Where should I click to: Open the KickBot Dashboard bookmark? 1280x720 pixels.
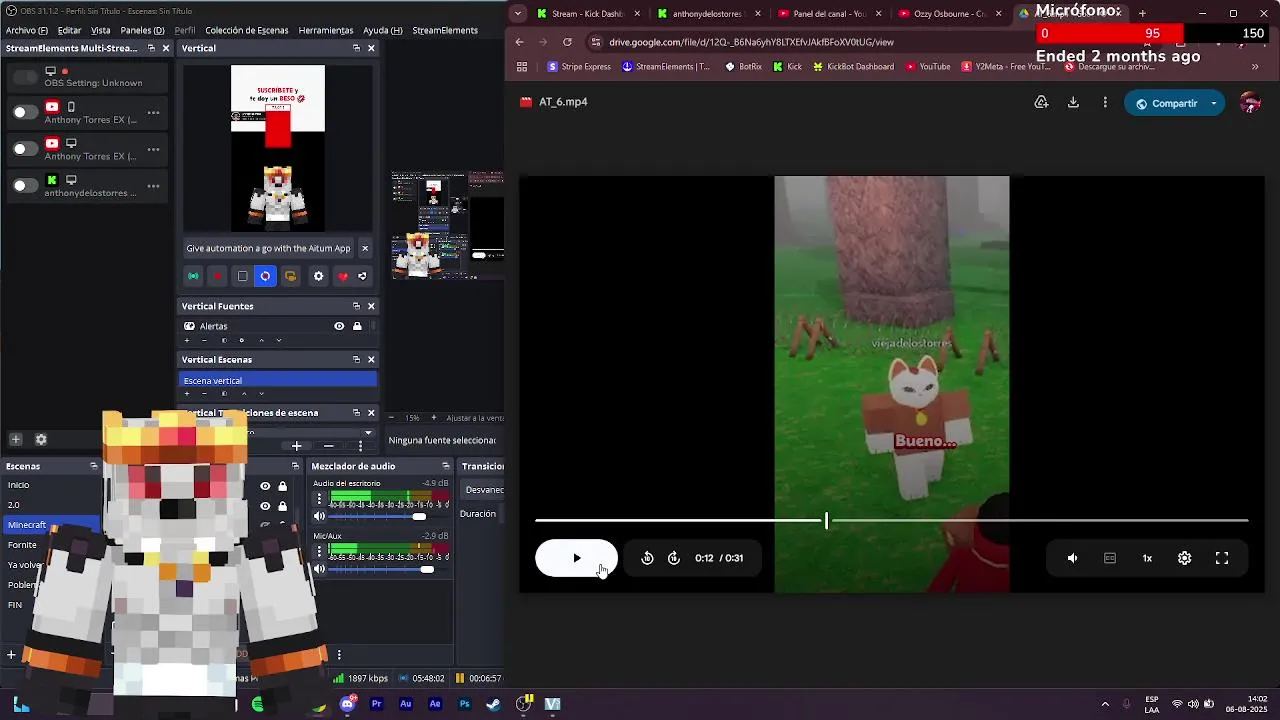853,67
